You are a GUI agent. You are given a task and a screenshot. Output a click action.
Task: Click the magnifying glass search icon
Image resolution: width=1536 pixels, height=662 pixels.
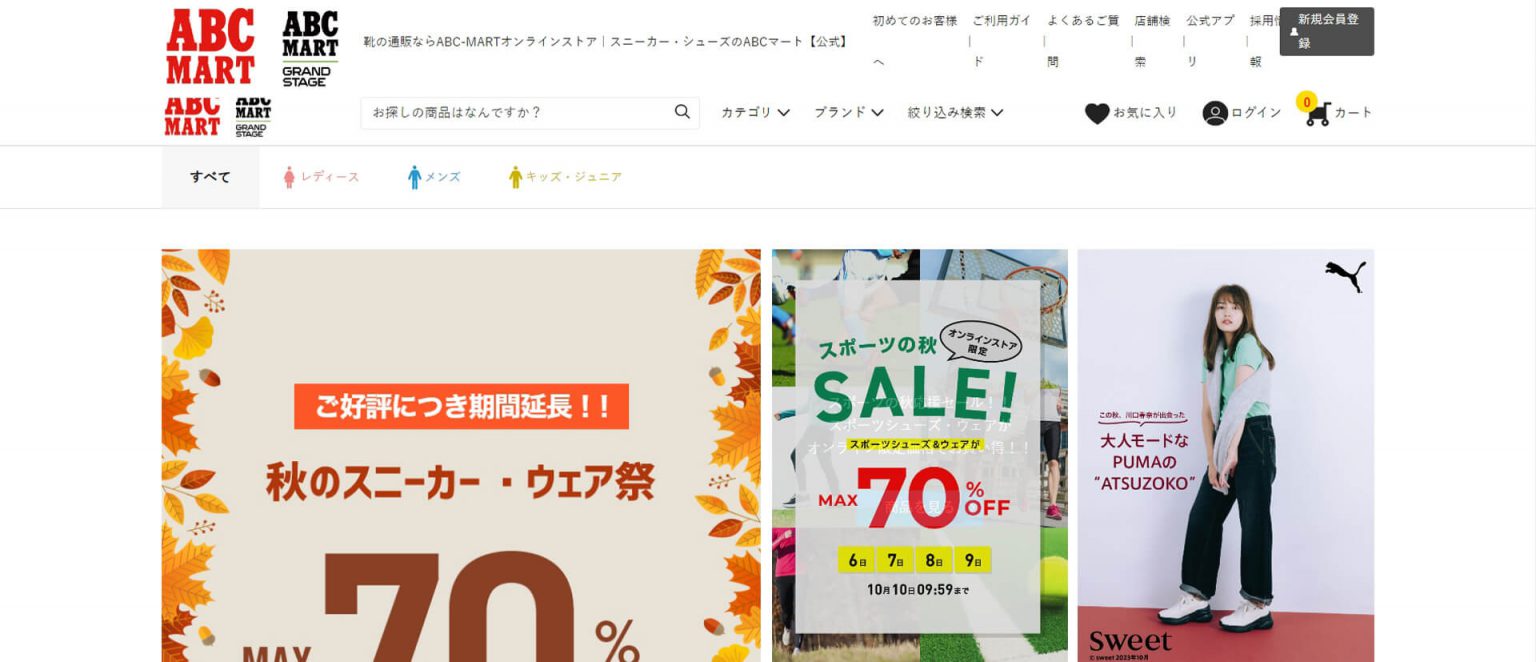tap(682, 112)
